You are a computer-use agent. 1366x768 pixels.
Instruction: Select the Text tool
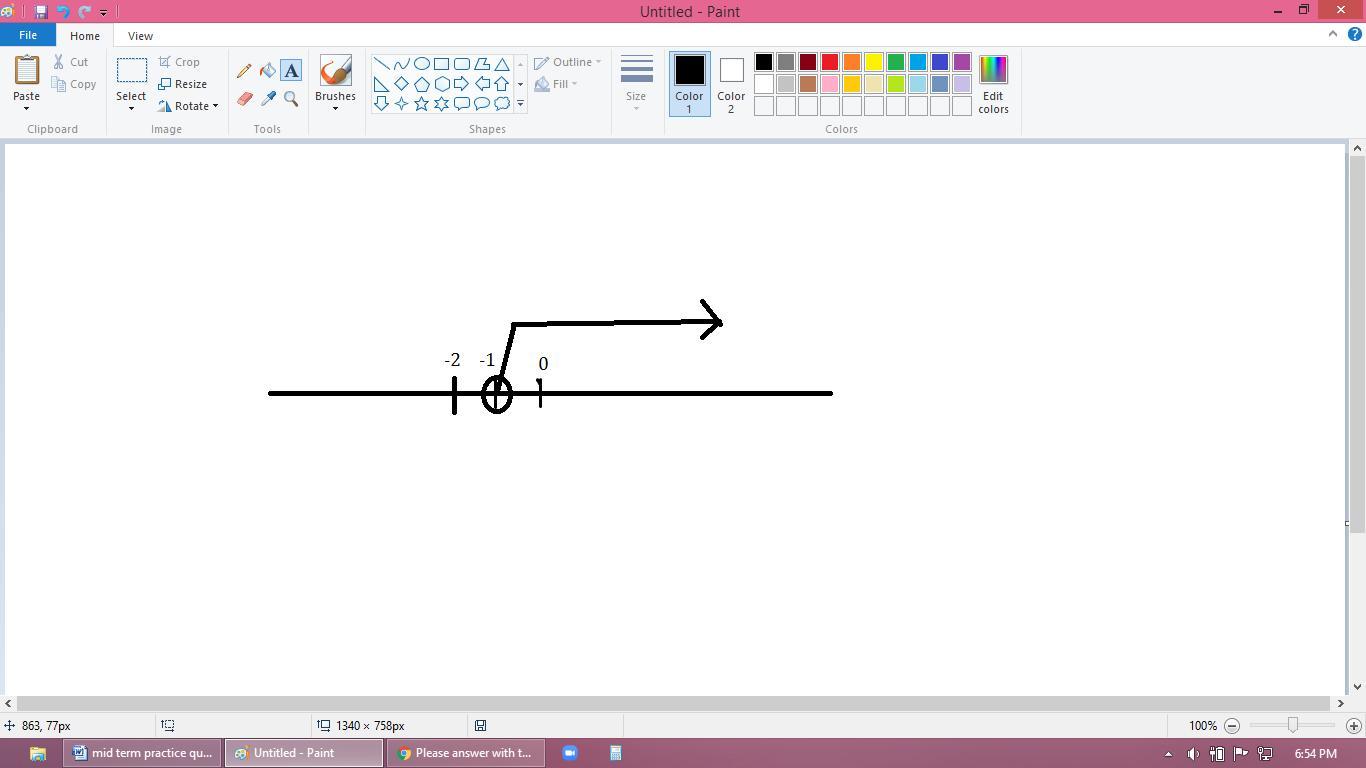291,71
